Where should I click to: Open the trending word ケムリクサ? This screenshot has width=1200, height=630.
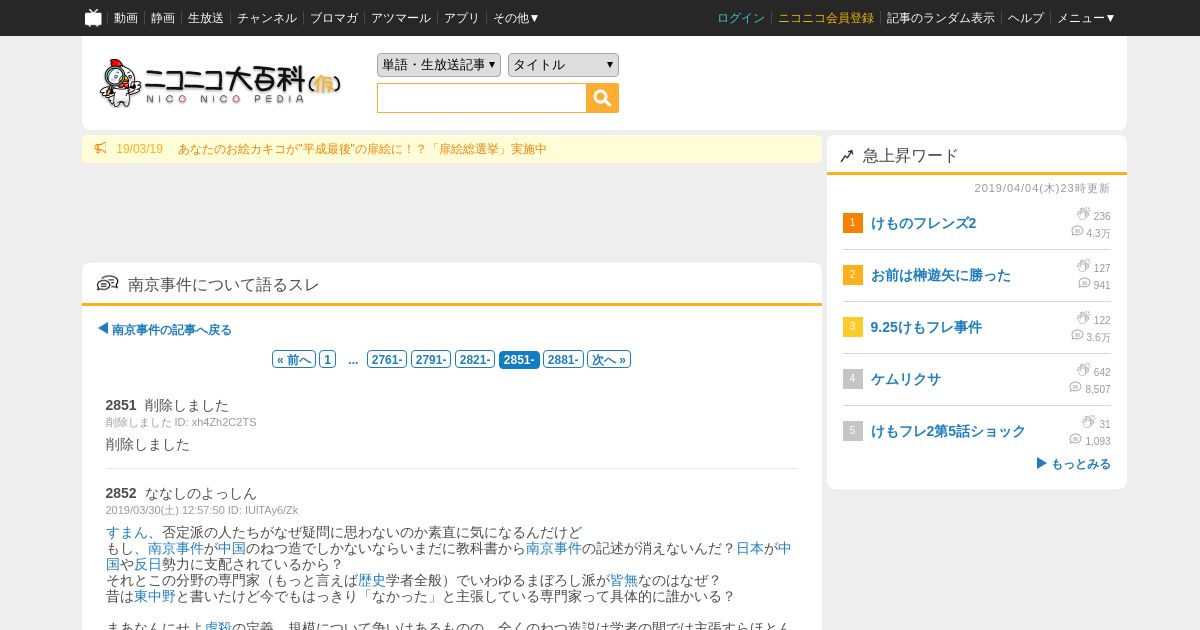906,379
